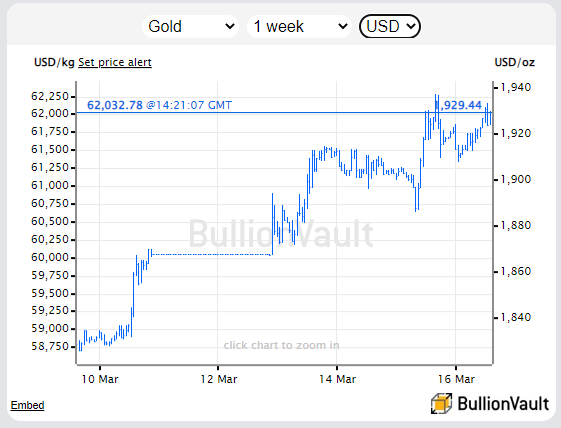
Task: Click the 1,900 tick on right axis
Action: click(x=516, y=179)
